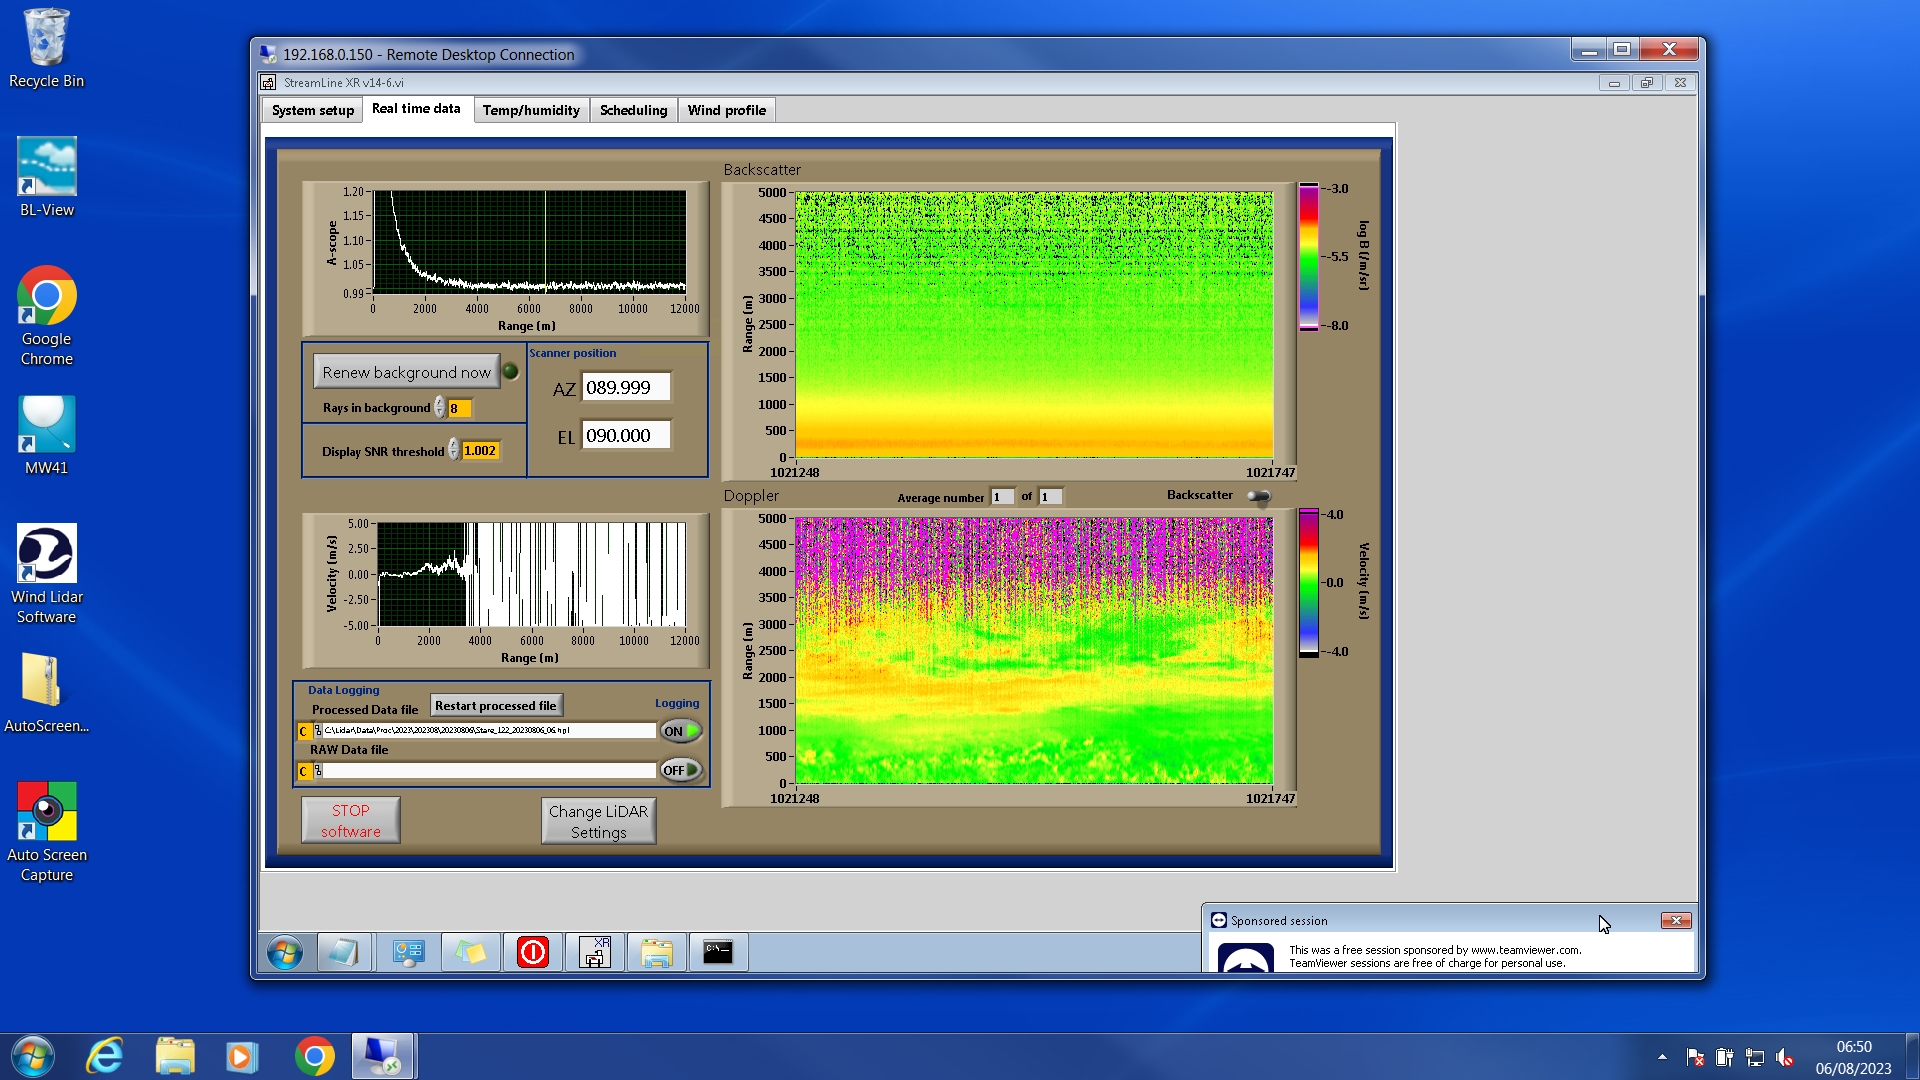Open Sticky Notes icon in remote taskbar
This screenshot has width=1920, height=1080.
click(x=471, y=952)
